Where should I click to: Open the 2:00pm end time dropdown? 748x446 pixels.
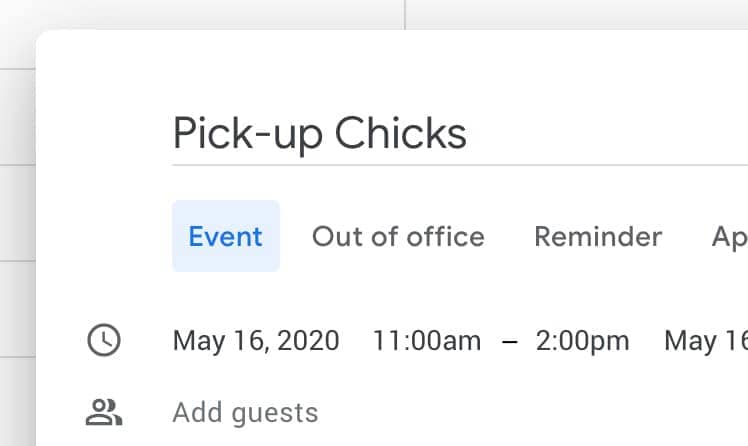point(582,341)
